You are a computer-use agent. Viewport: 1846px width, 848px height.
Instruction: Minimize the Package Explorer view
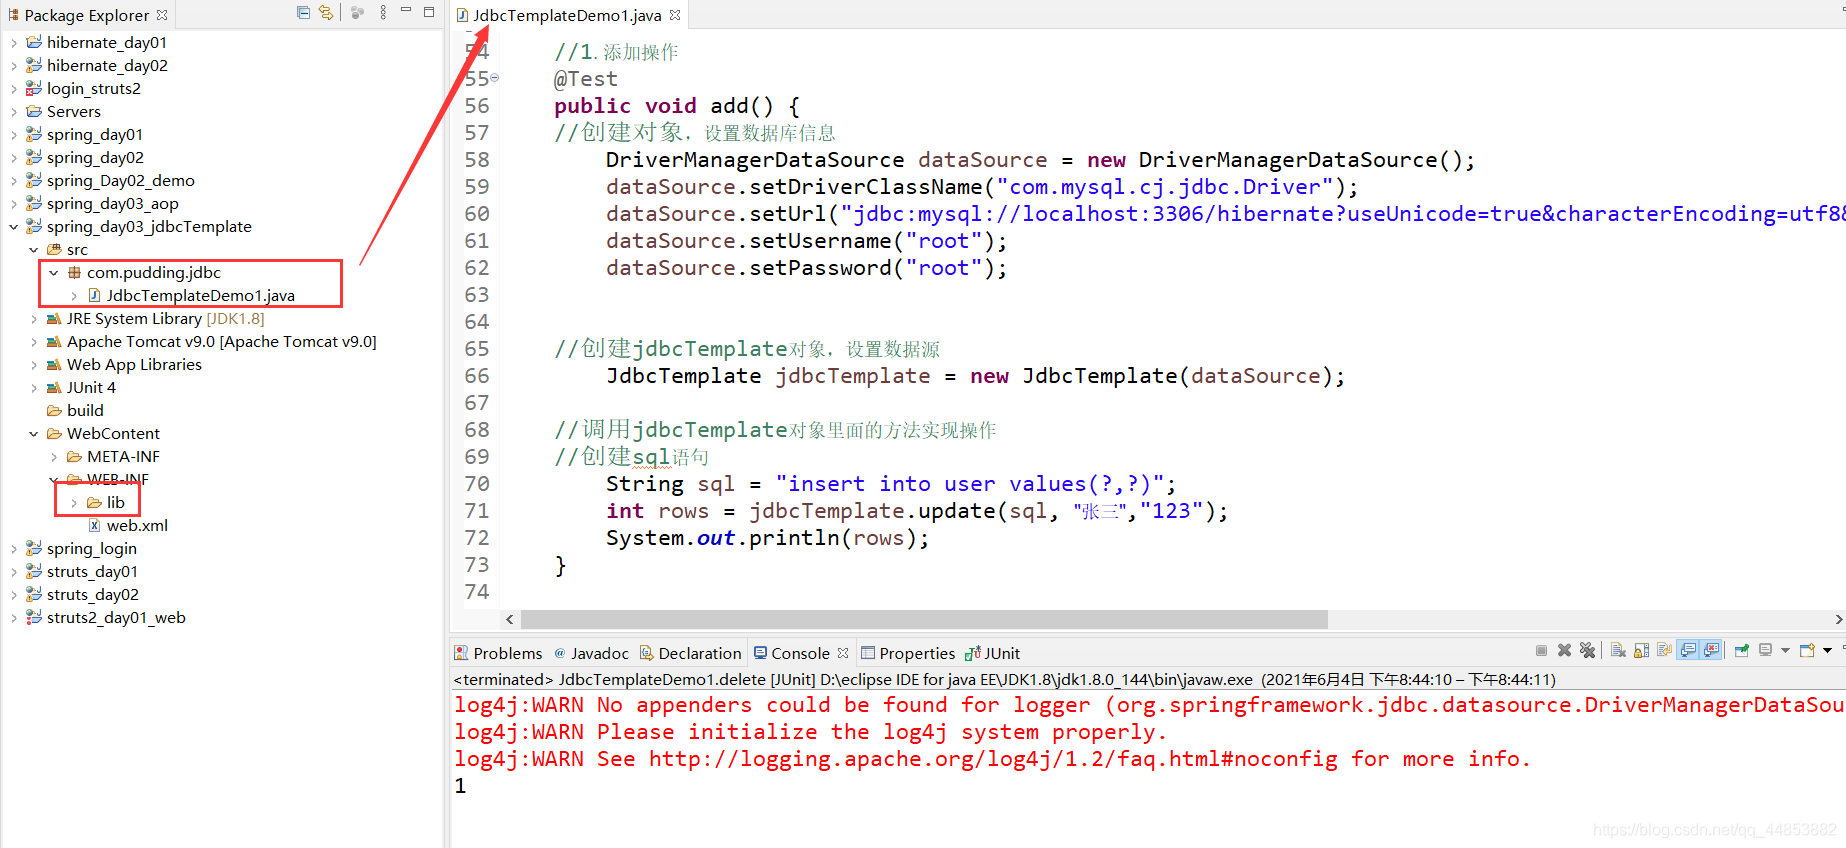tap(406, 10)
